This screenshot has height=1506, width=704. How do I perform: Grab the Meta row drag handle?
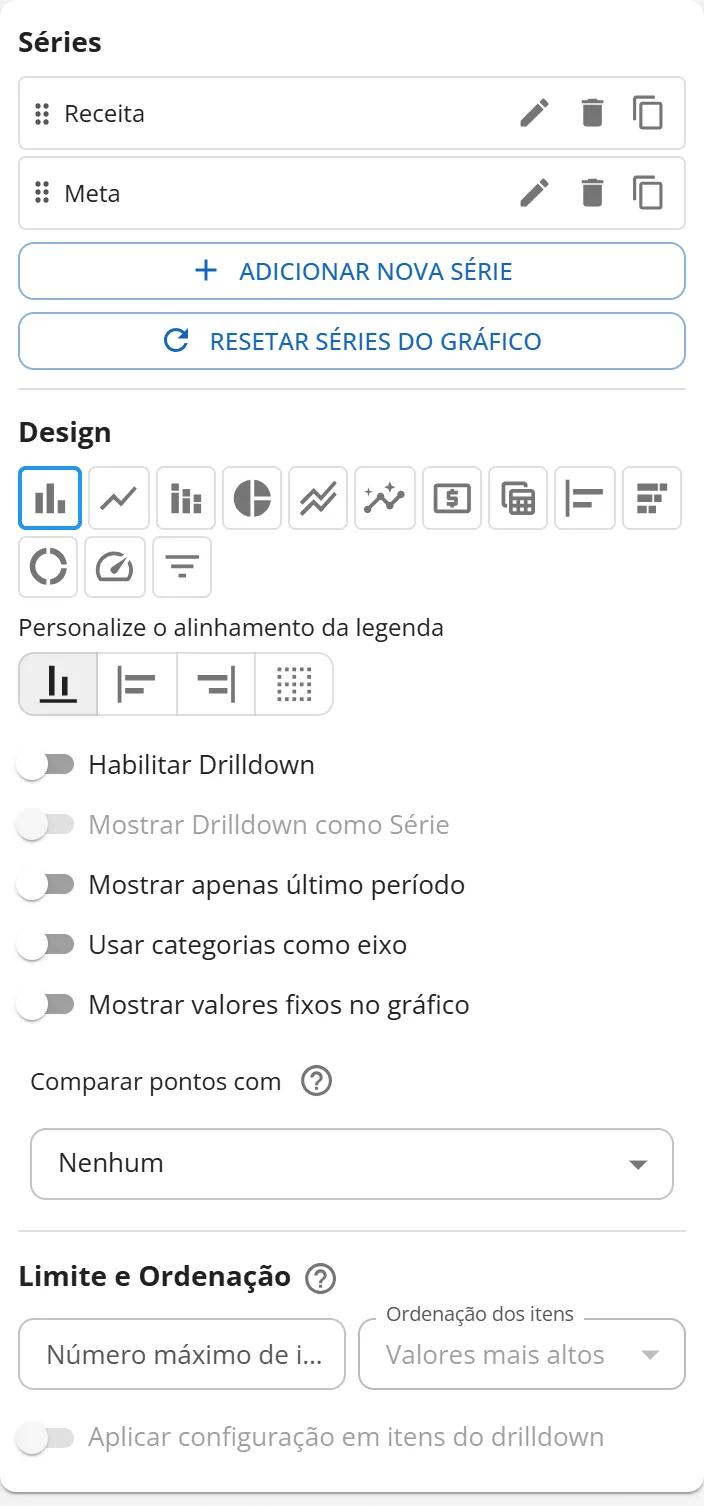tap(42, 192)
